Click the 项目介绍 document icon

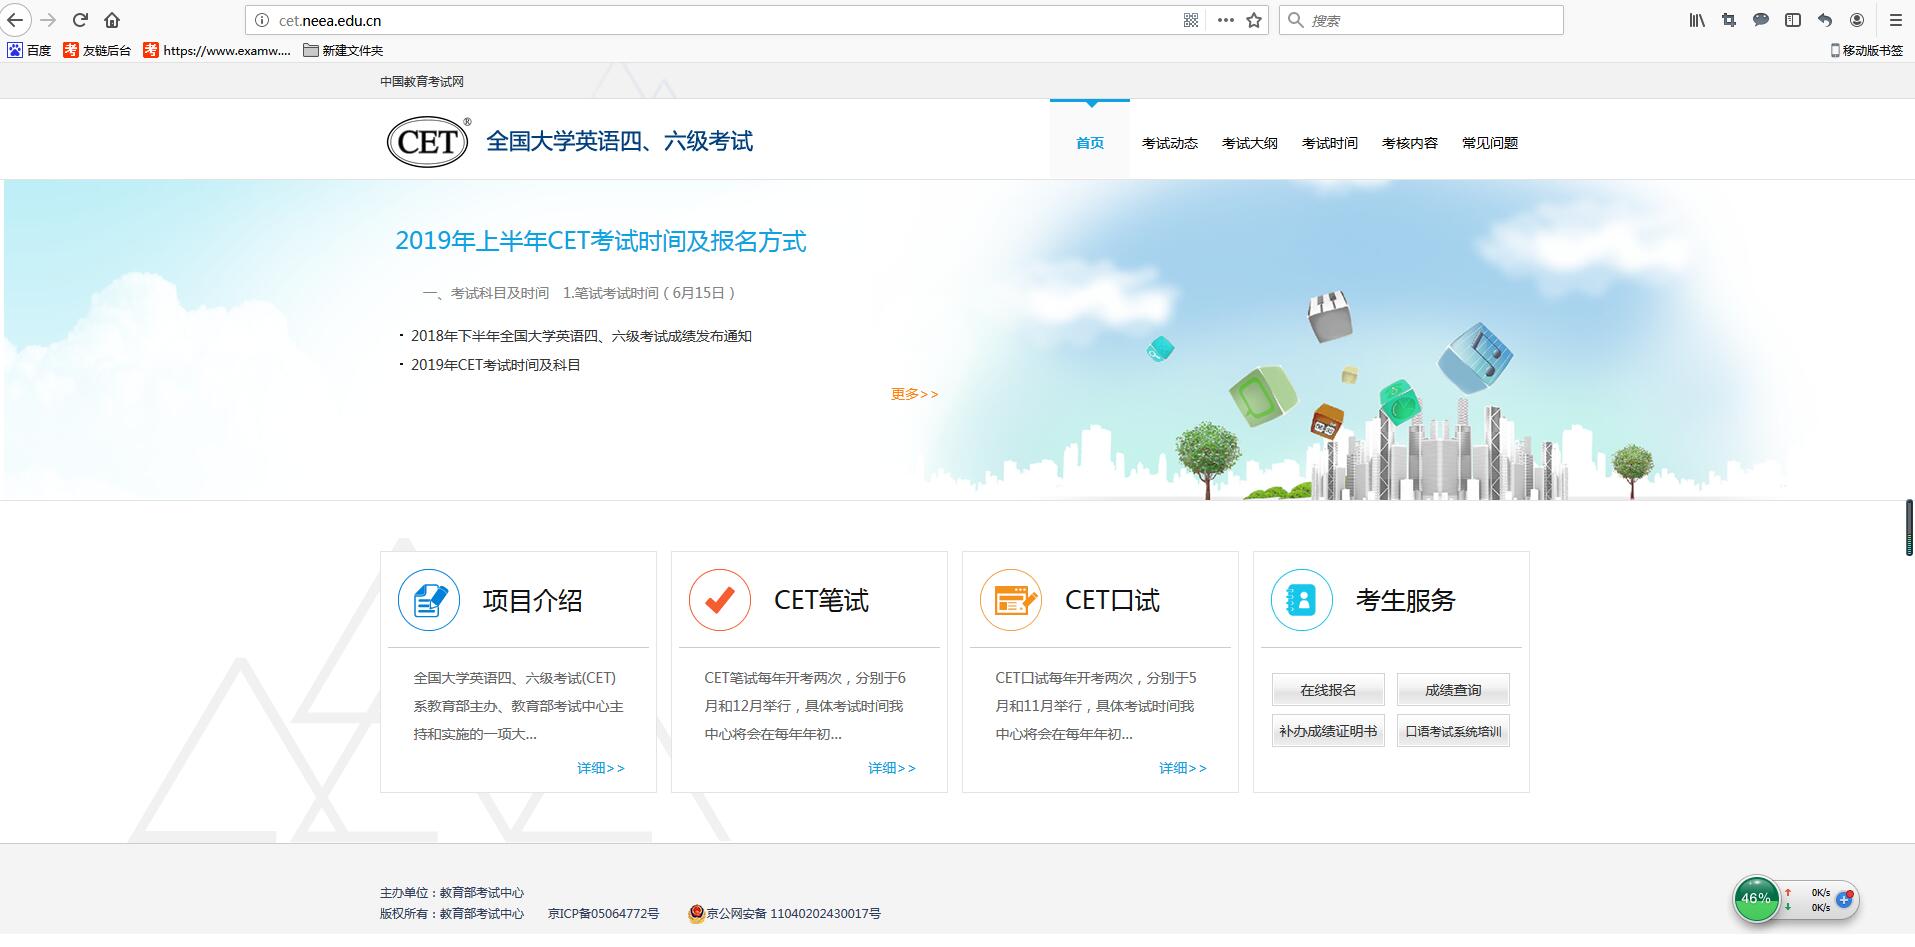429,600
